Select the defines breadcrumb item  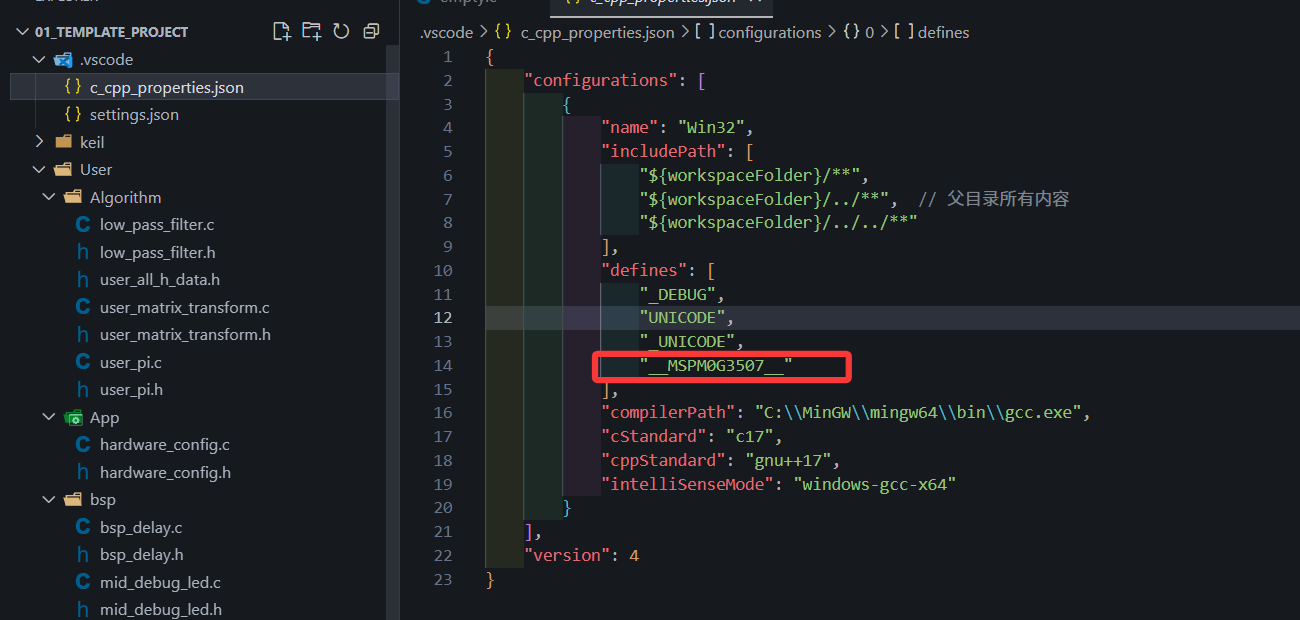click(x=943, y=32)
